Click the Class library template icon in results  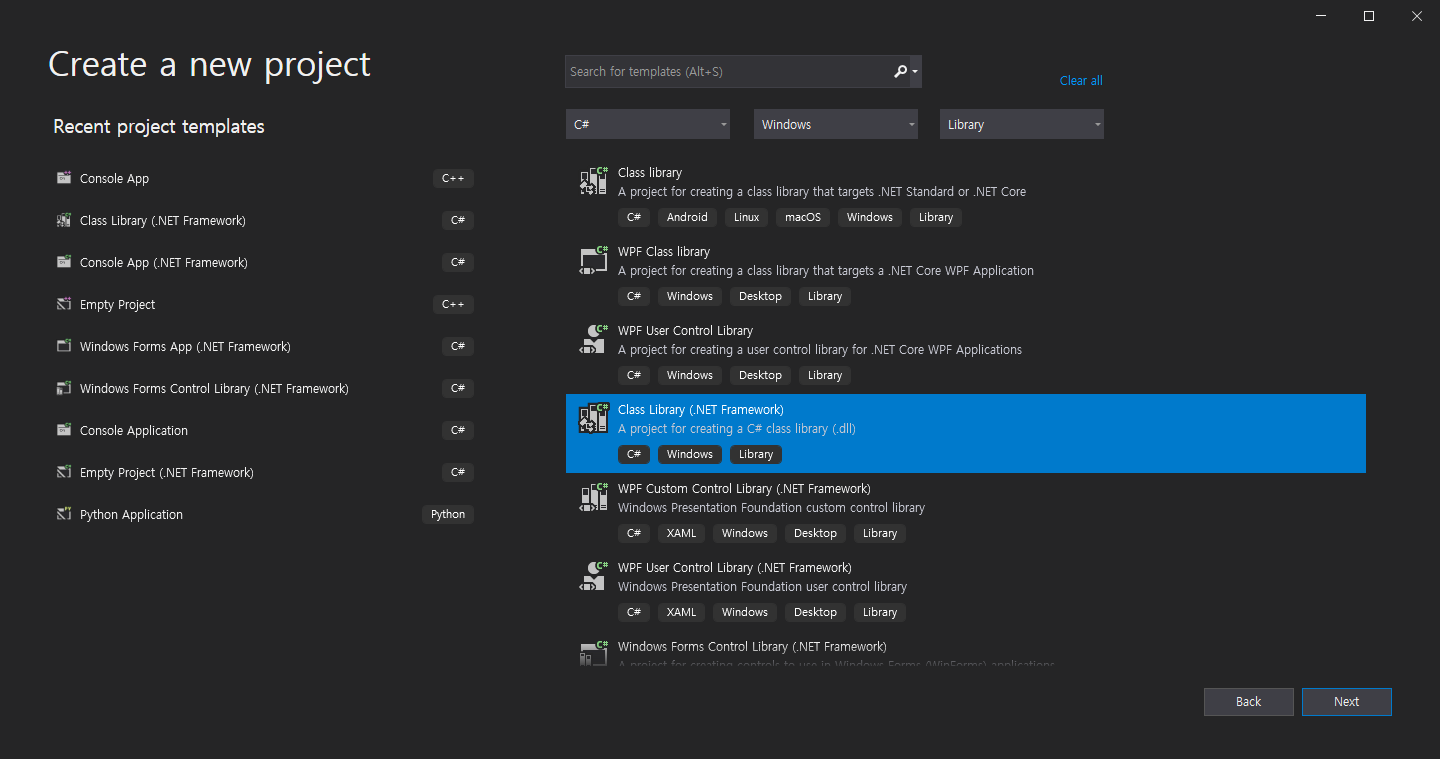[x=594, y=181]
